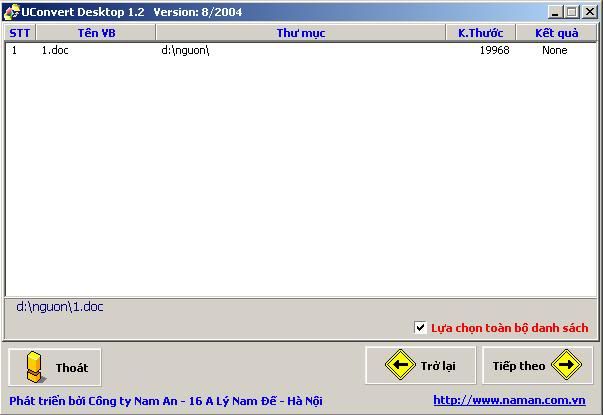Select the 1.doc file row

pyautogui.click(x=301, y=50)
